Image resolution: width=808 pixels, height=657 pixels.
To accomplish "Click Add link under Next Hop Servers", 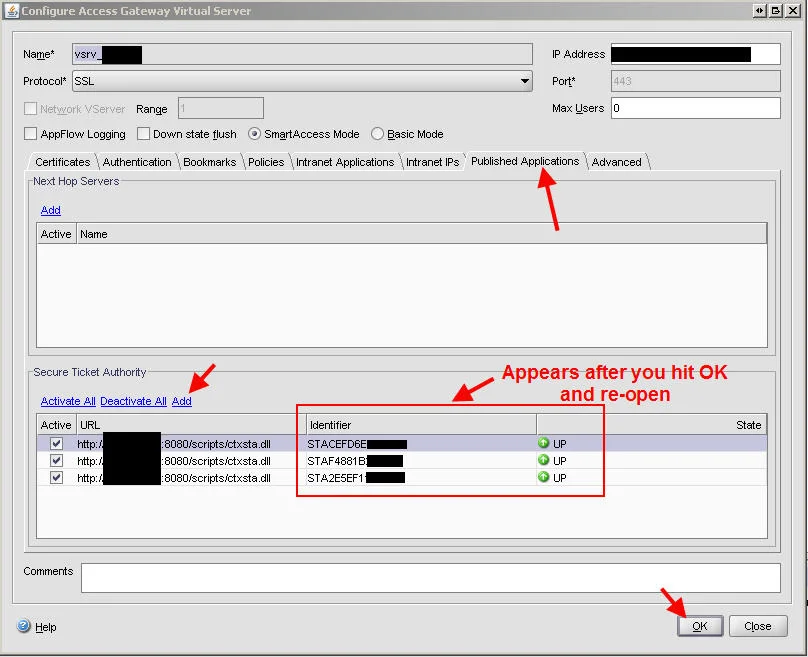I will pyautogui.click(x=50, y=210).
